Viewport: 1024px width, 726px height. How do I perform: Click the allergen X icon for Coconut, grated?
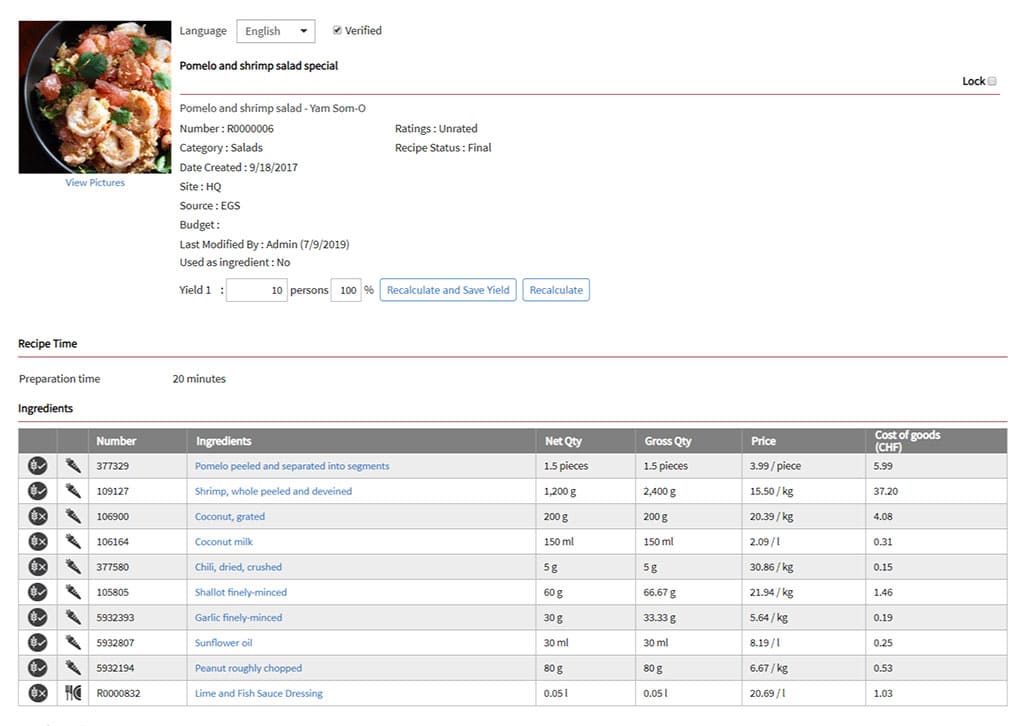[38, 516]
